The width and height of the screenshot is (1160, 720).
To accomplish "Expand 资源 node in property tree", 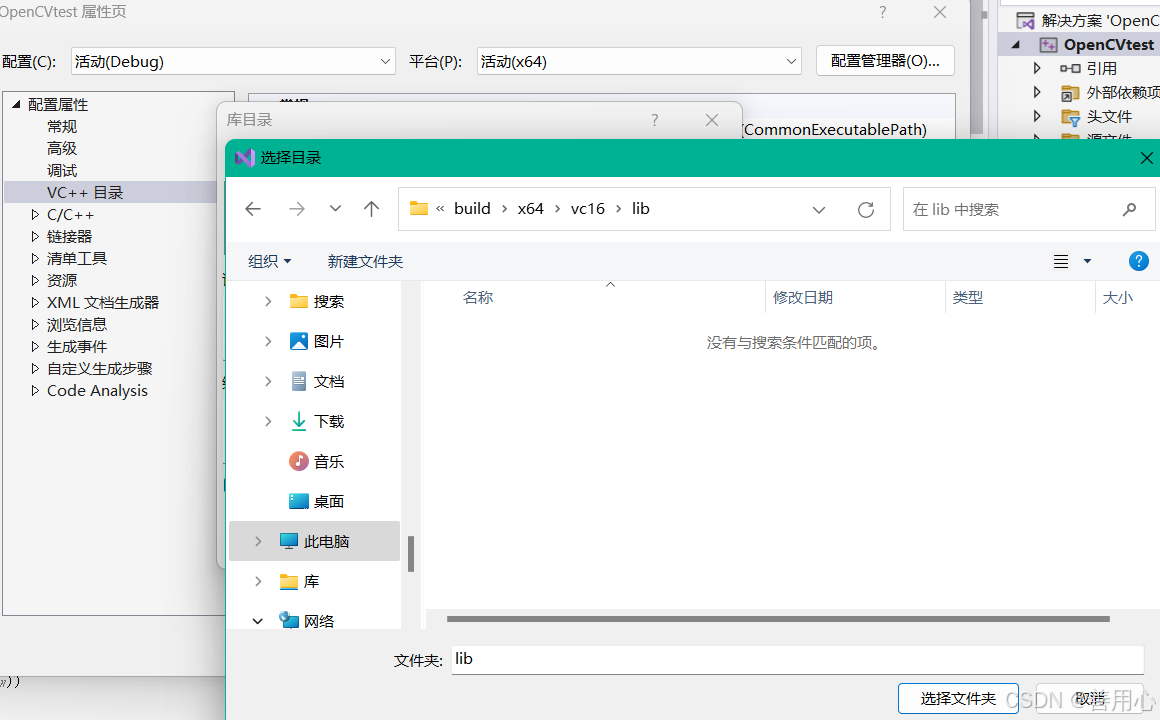I will click(x=34, y=280).
